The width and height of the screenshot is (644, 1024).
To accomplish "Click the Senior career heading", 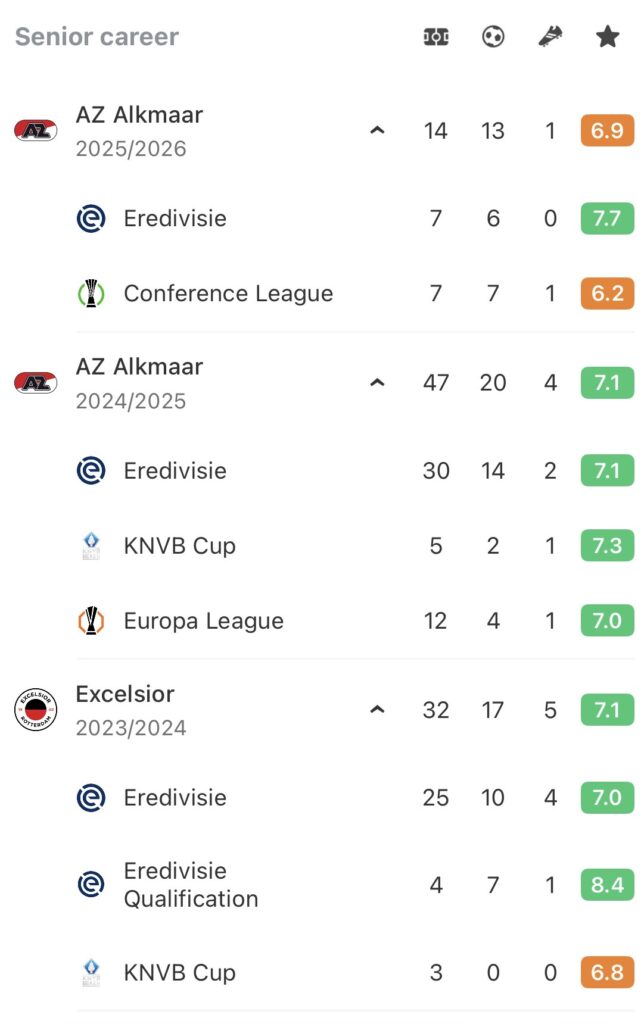I will click(97, 37).
